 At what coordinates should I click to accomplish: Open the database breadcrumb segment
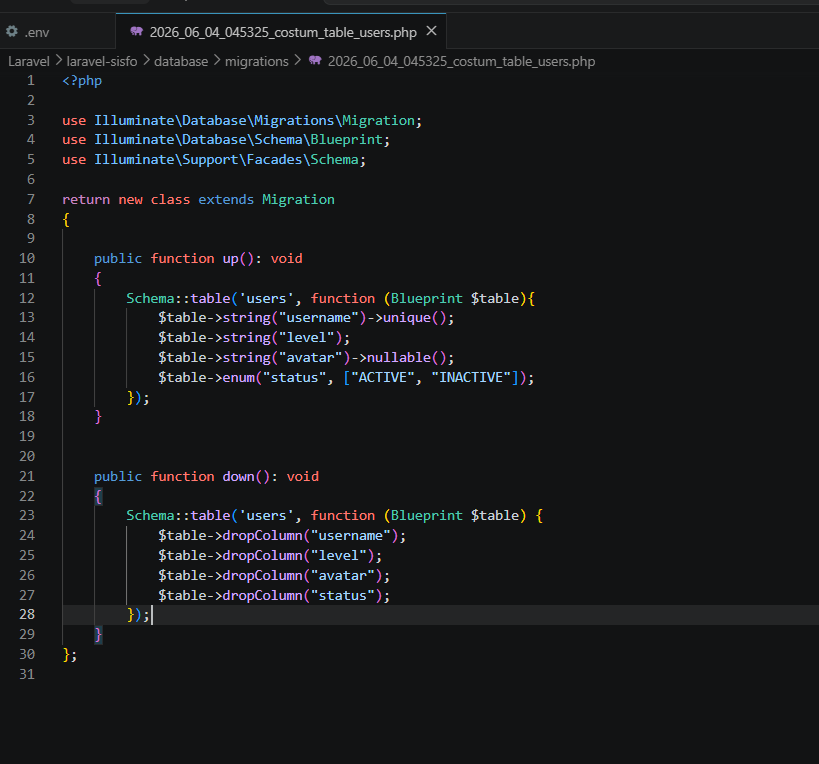coord(181,61)
